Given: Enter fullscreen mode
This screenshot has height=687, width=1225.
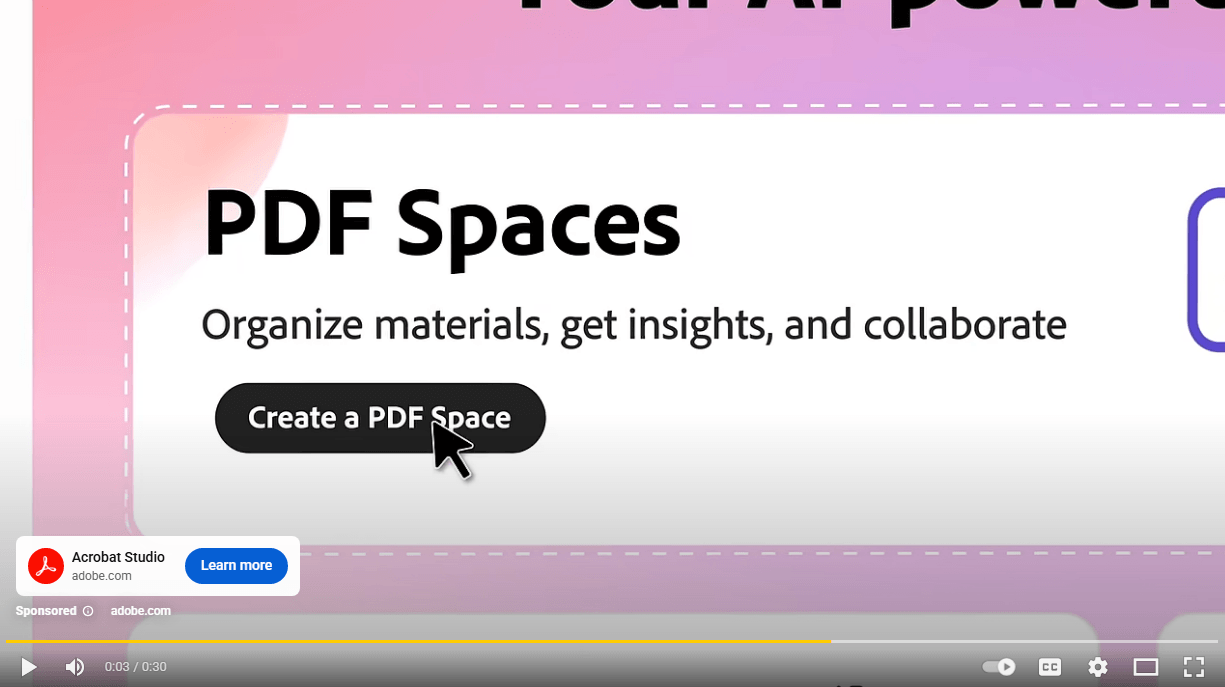Looking at the screenshot, I should tap(1193, 667).
